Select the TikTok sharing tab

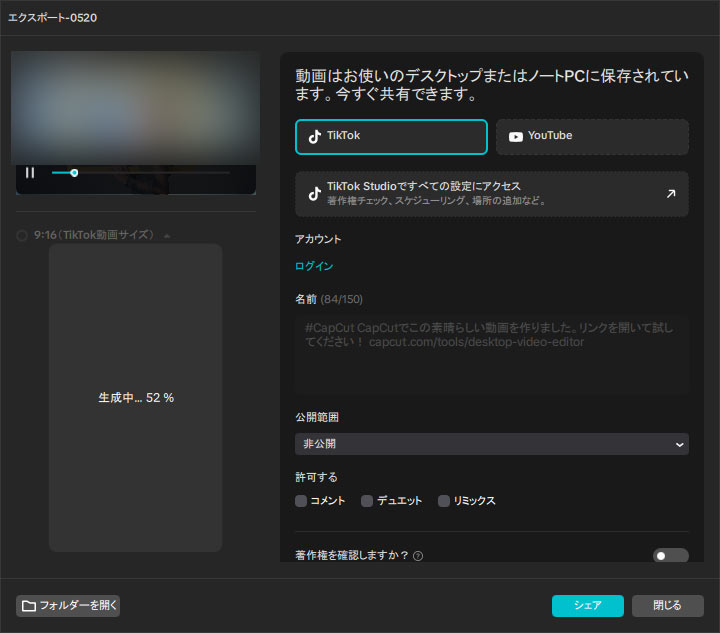pyautogui.click(x=391, y=137)
